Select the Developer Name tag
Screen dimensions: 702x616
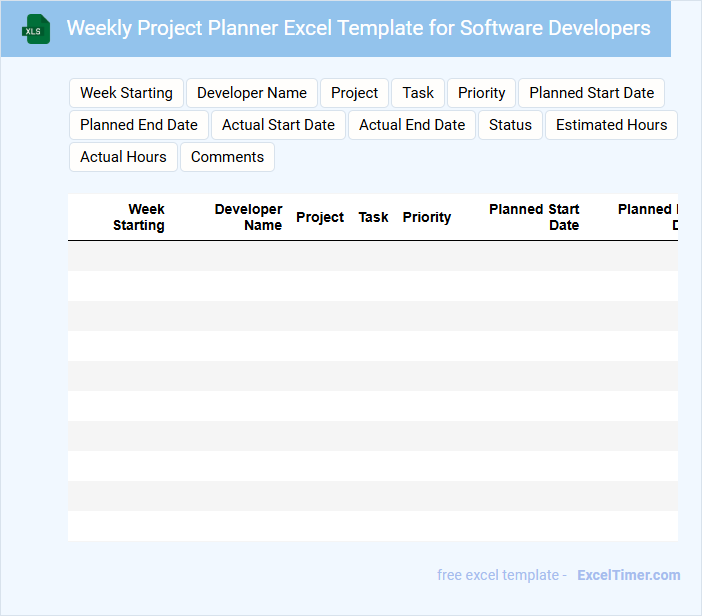pos(252,93)
